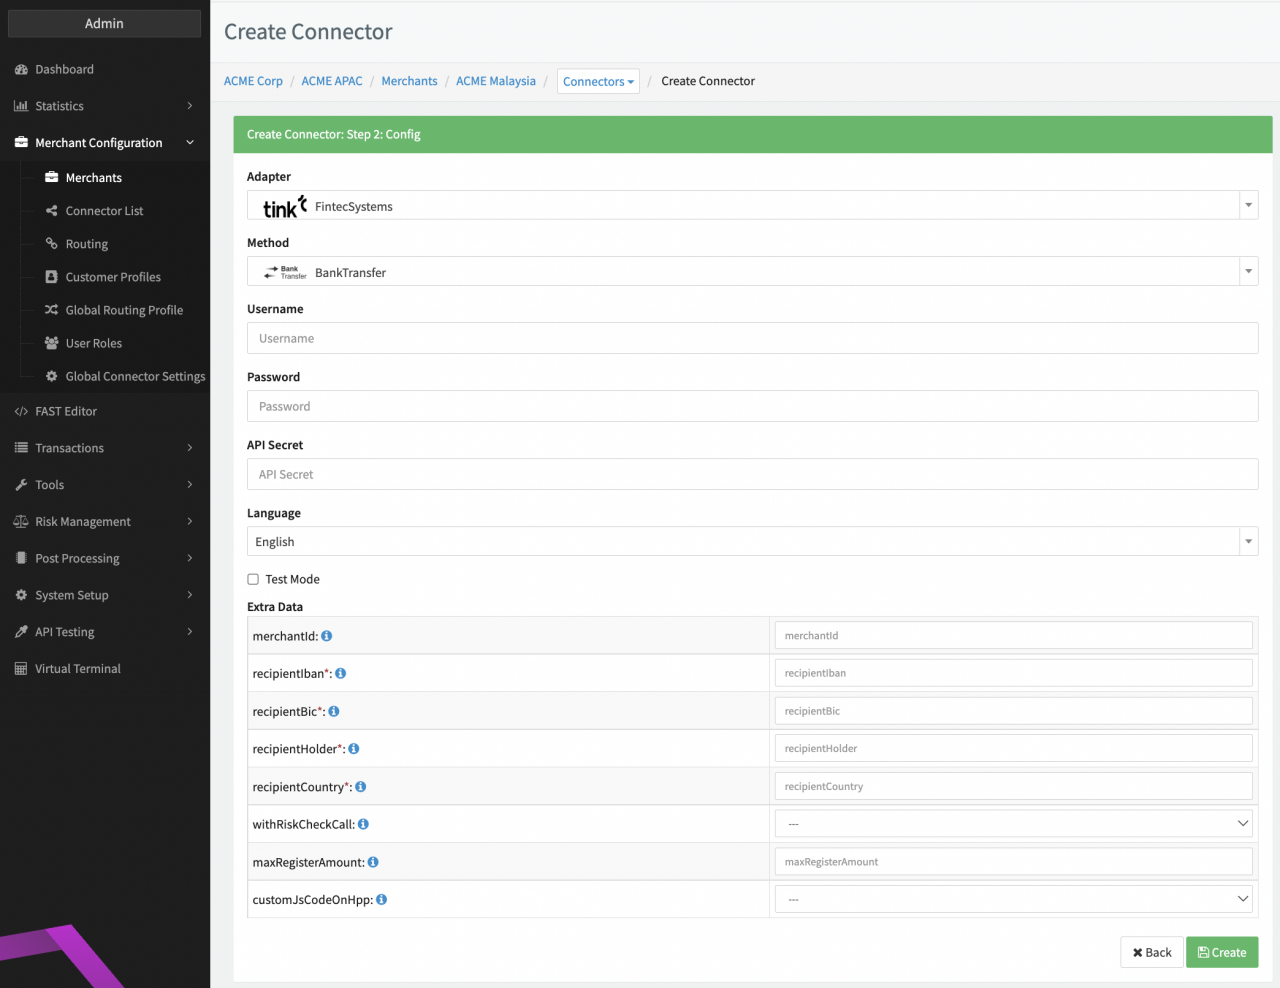The image size is (1280, 988).
Task: Open the withRiskCheckCall dropdown
Action: click(x=1013, y=824)
